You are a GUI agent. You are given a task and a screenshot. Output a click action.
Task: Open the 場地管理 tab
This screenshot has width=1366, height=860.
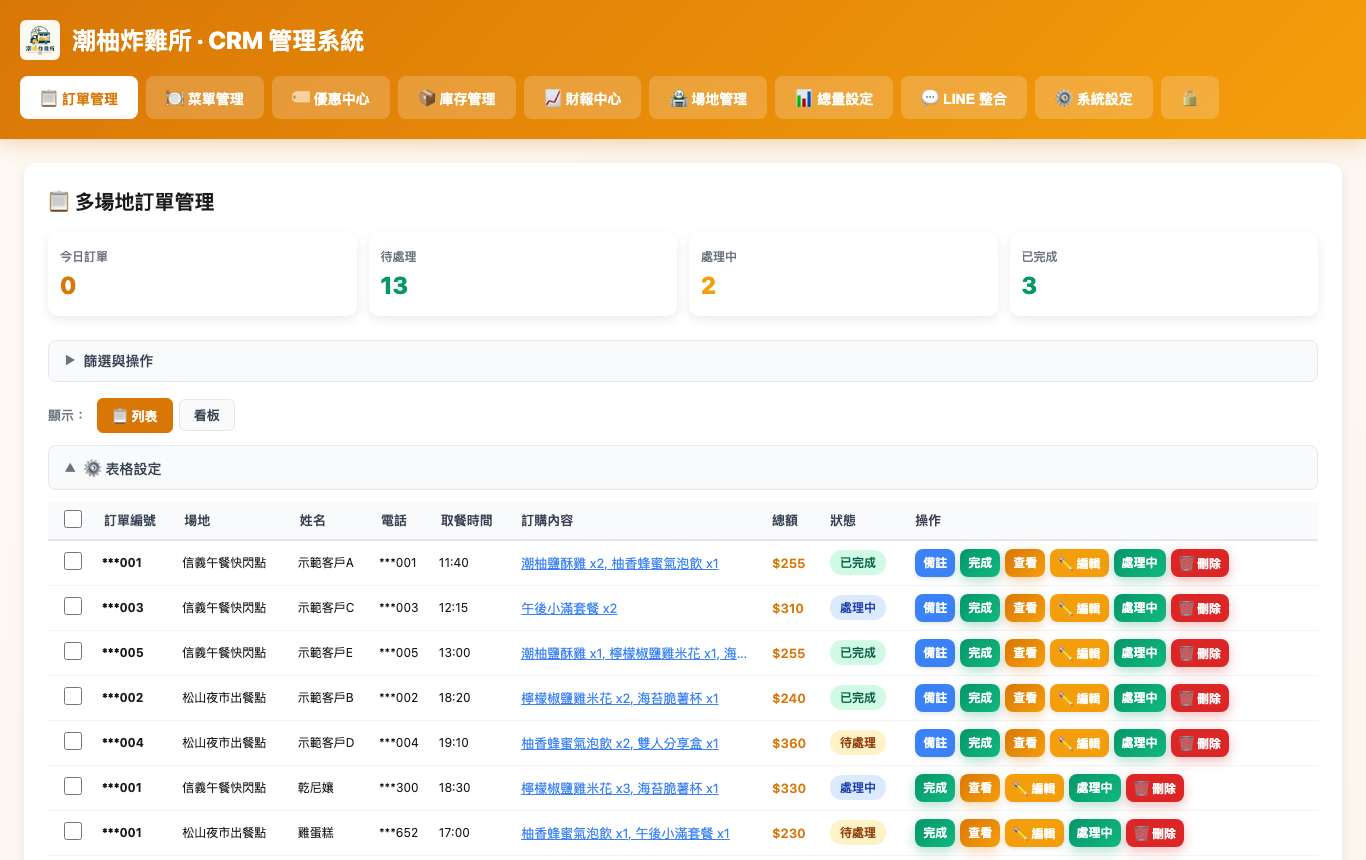coord(708,98)
